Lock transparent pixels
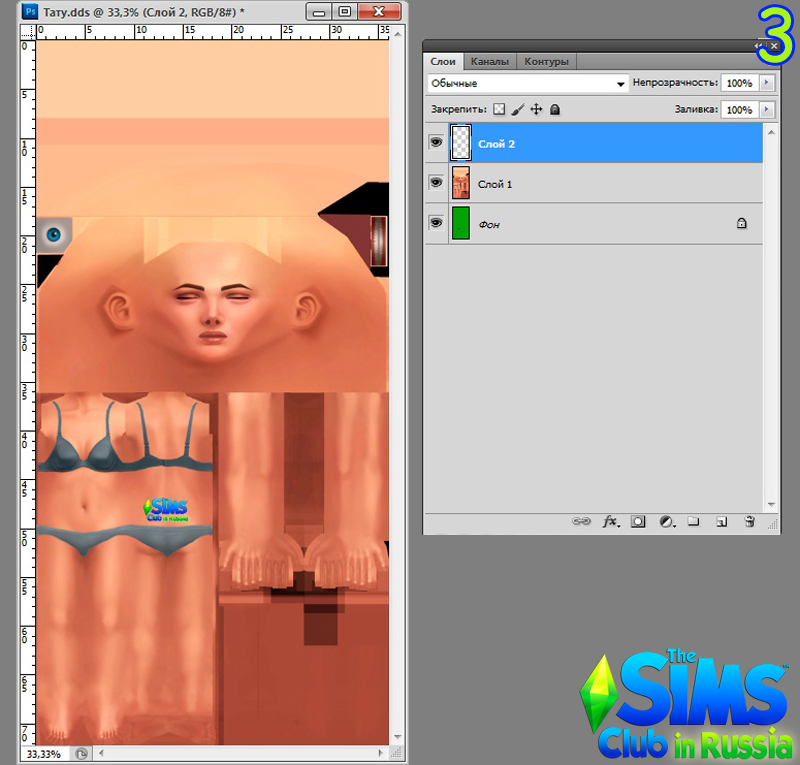The image size is (800, 765). coord(499,109)
